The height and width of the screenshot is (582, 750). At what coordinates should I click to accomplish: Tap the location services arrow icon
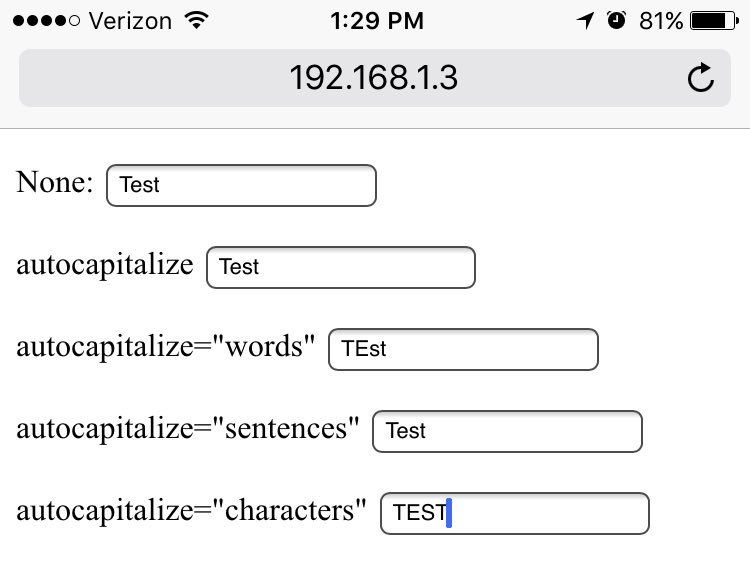coord(585,20)
